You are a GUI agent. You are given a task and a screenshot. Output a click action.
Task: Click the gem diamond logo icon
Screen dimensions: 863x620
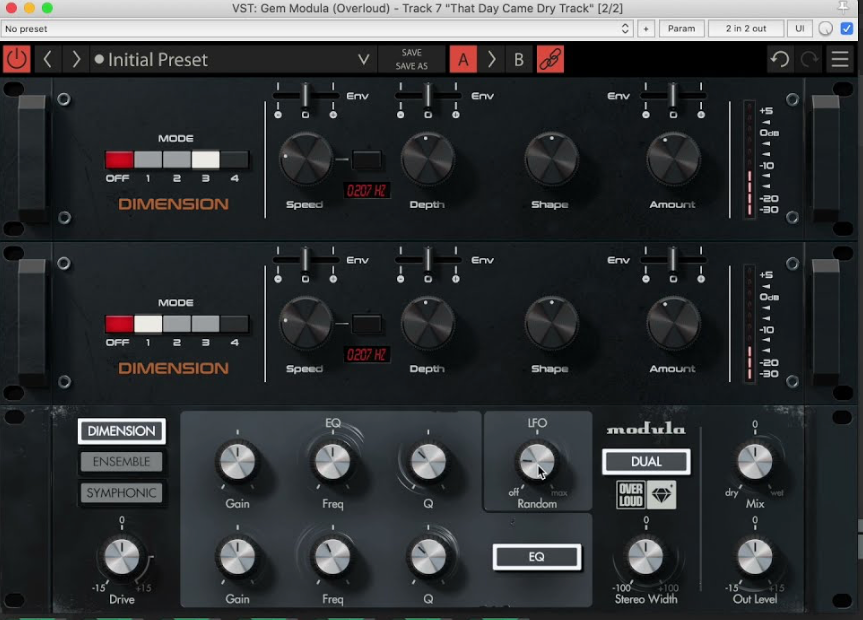tap(661, 495)
